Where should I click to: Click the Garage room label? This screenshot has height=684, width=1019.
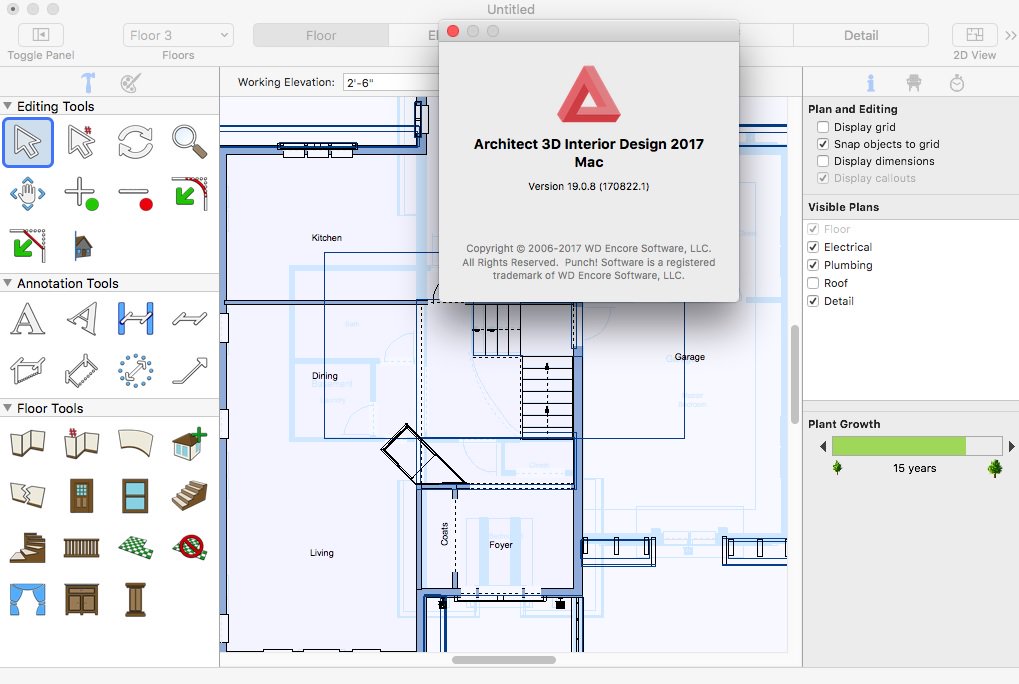(x=690, y=357)
